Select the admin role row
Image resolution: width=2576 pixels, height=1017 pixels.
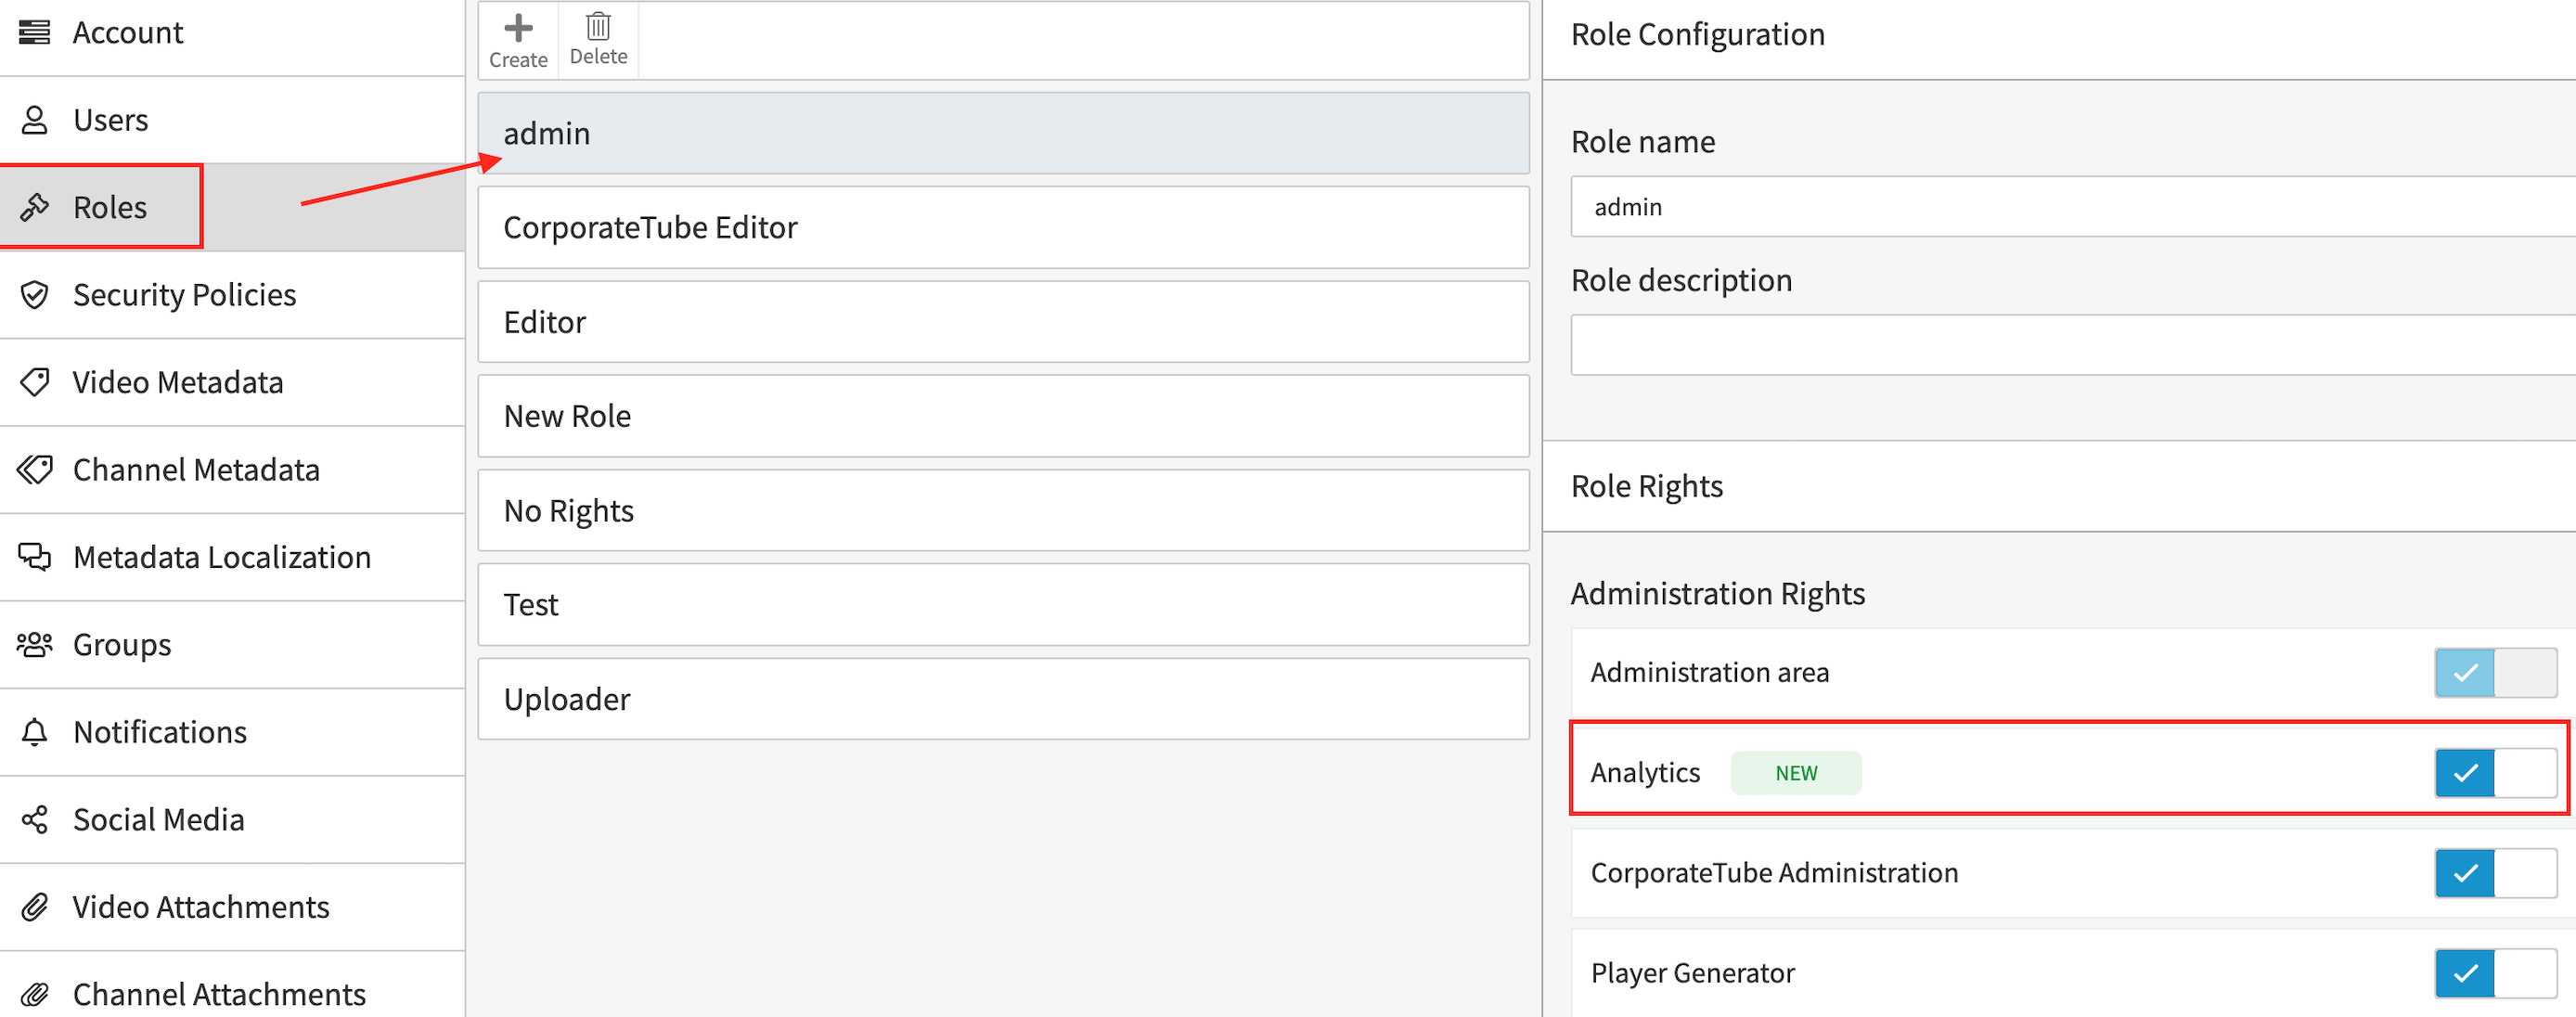[1003, 133]
